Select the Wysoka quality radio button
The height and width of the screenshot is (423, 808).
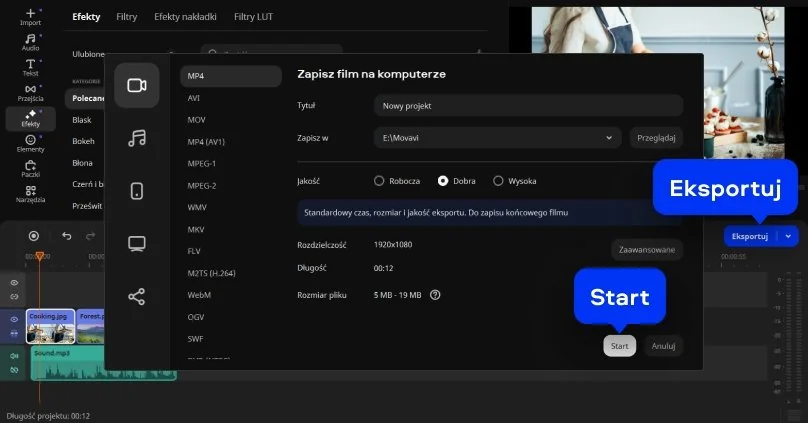point(498,181)
